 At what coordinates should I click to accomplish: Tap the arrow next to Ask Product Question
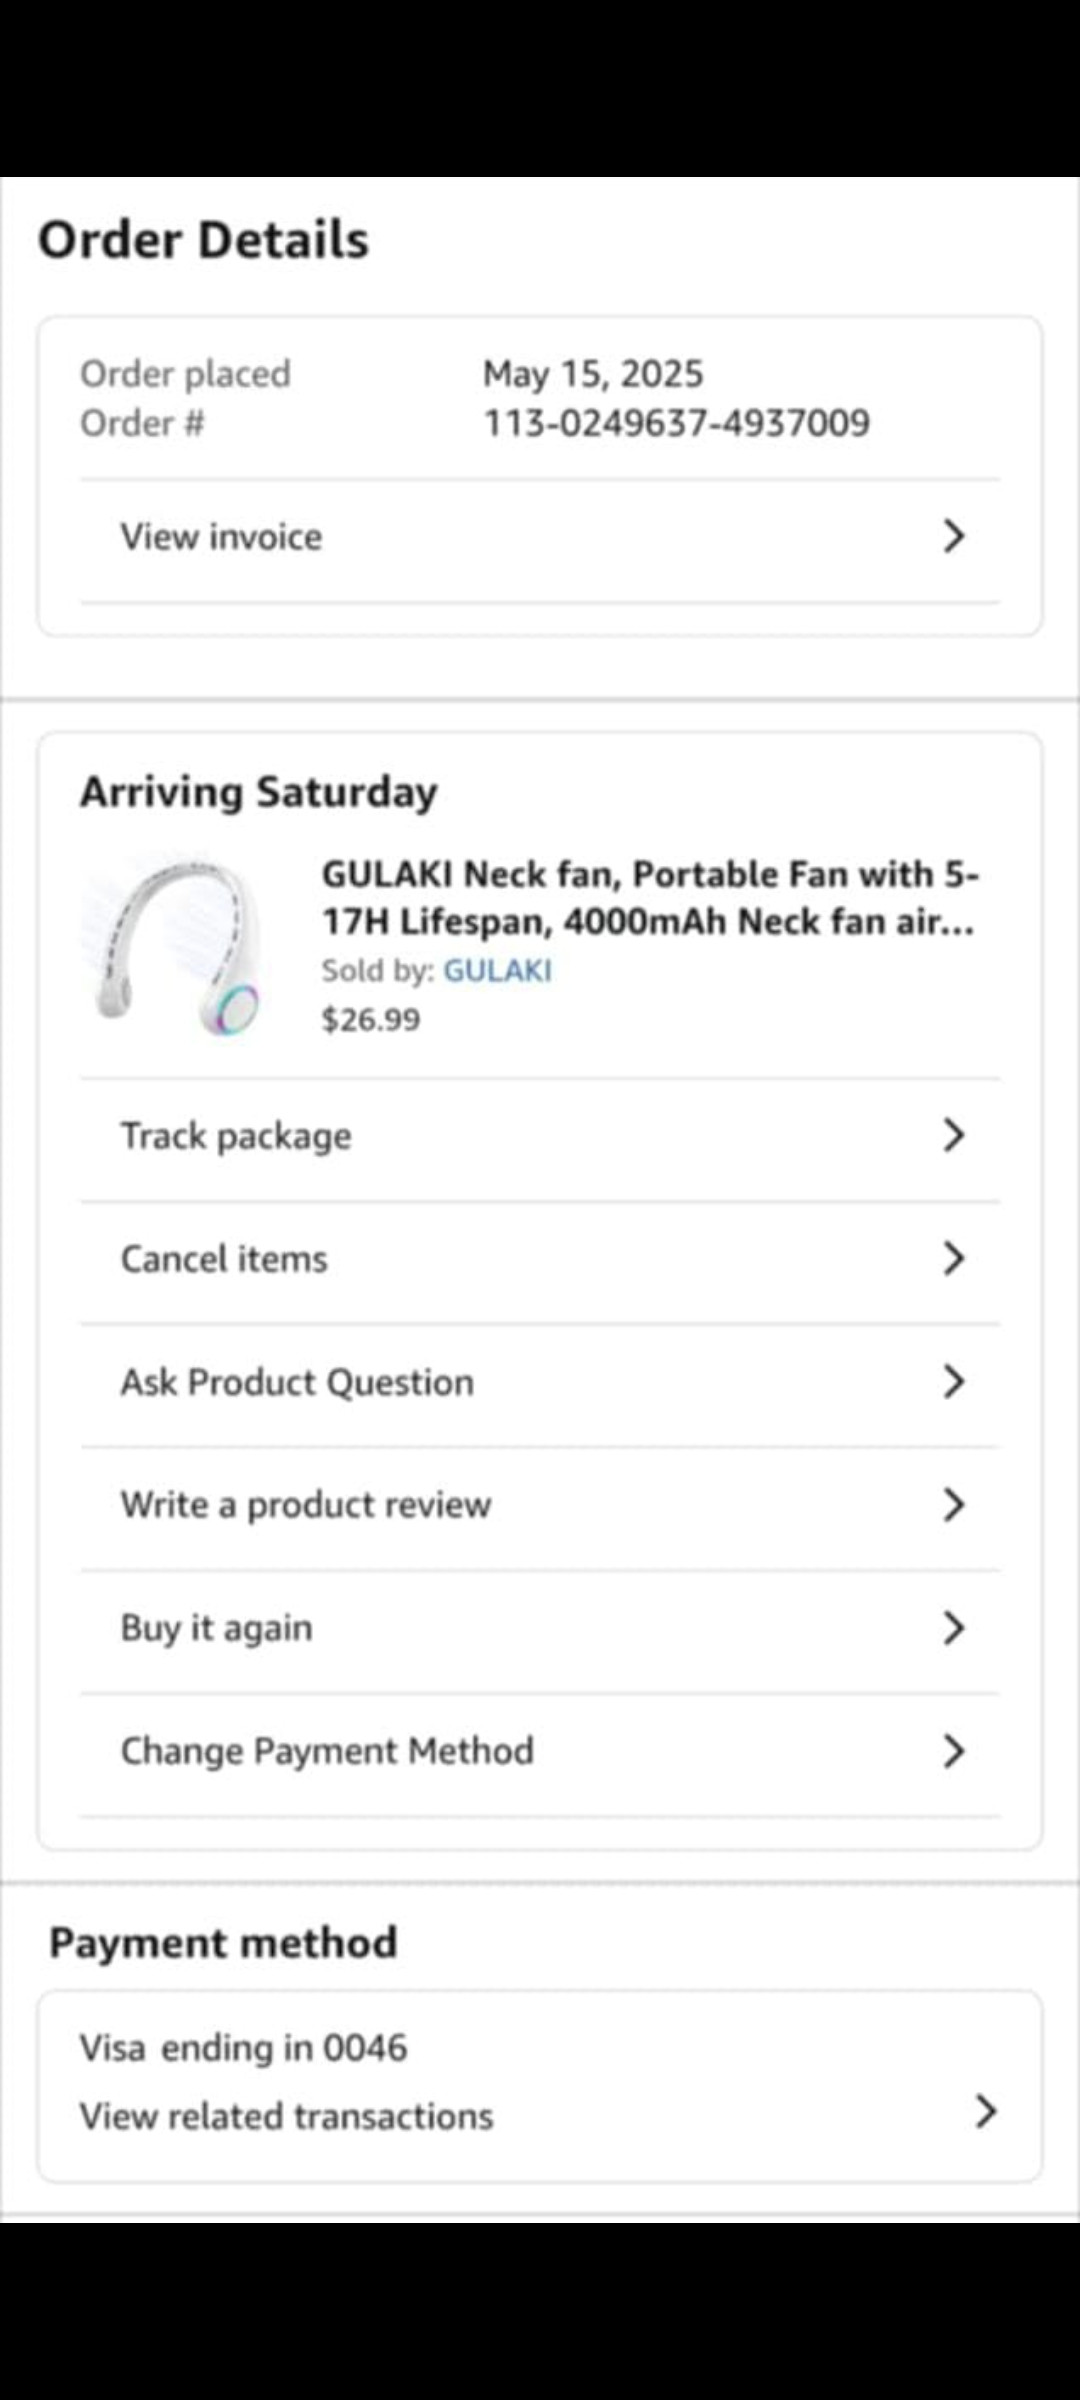954,1382
